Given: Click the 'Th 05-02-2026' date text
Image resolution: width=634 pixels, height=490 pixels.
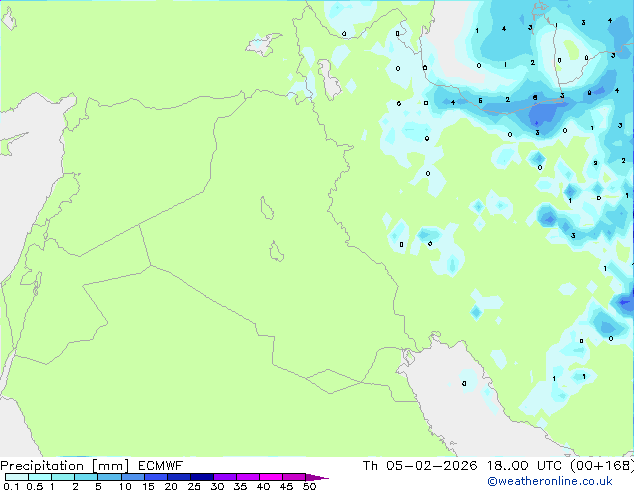Looking at the screenshot, I should click(420, 466).
